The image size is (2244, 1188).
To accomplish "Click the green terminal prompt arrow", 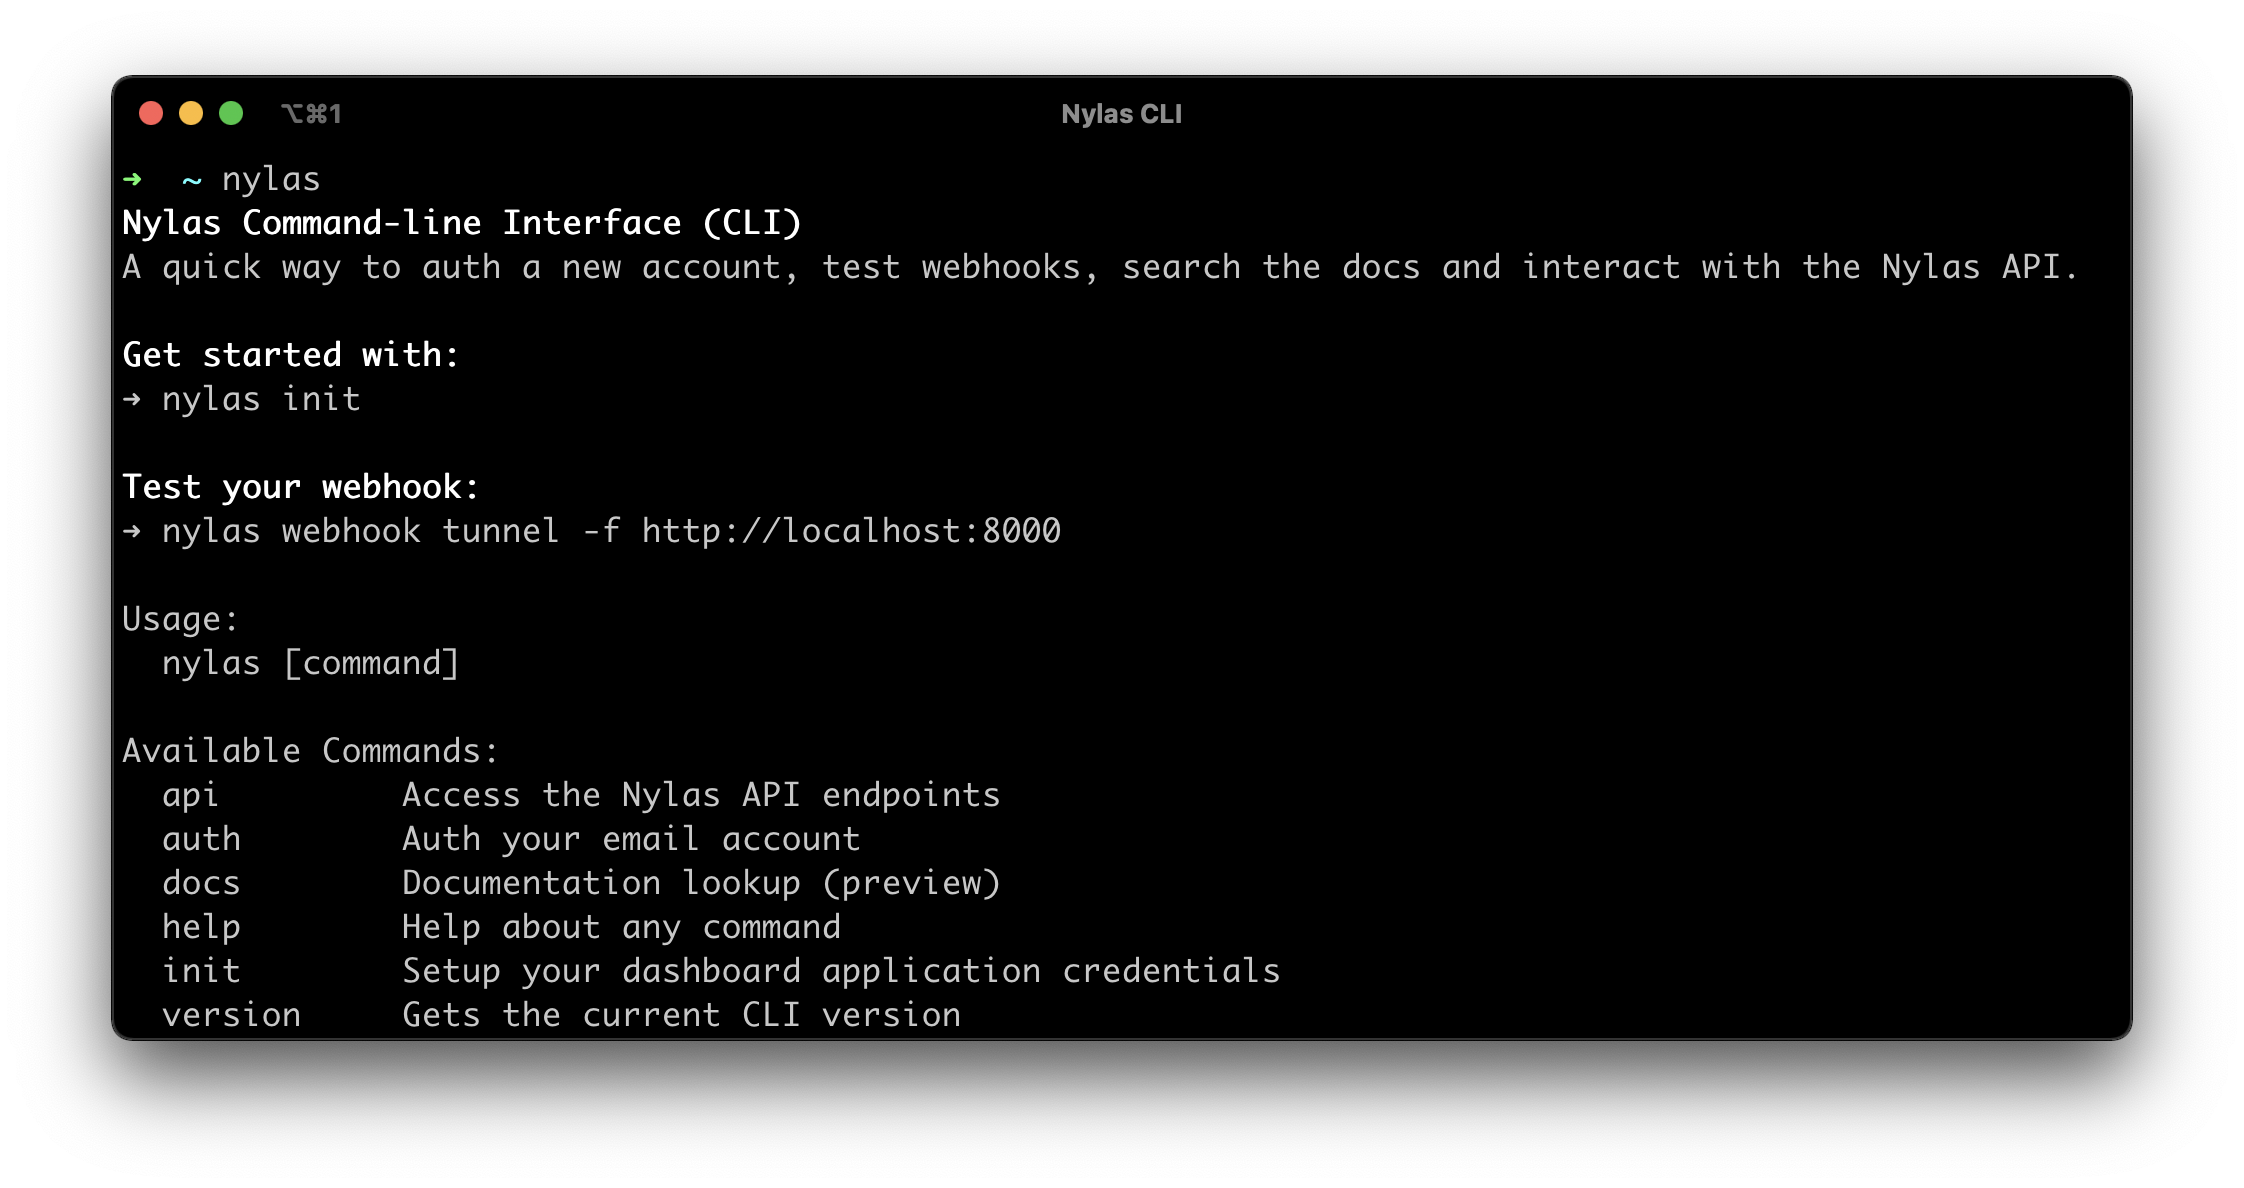I will (130, 179).
